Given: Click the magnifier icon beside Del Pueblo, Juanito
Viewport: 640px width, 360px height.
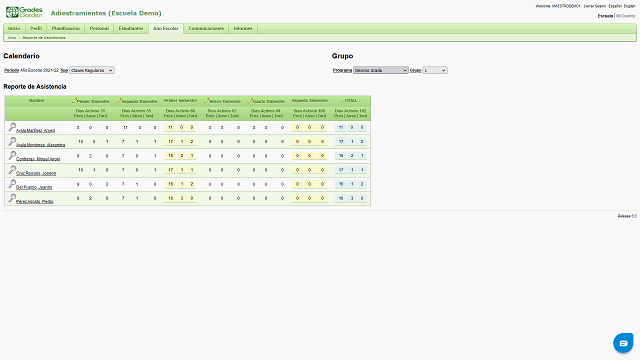Looking at the screenshot, I should pyautogui.click(x=12, y=184).
